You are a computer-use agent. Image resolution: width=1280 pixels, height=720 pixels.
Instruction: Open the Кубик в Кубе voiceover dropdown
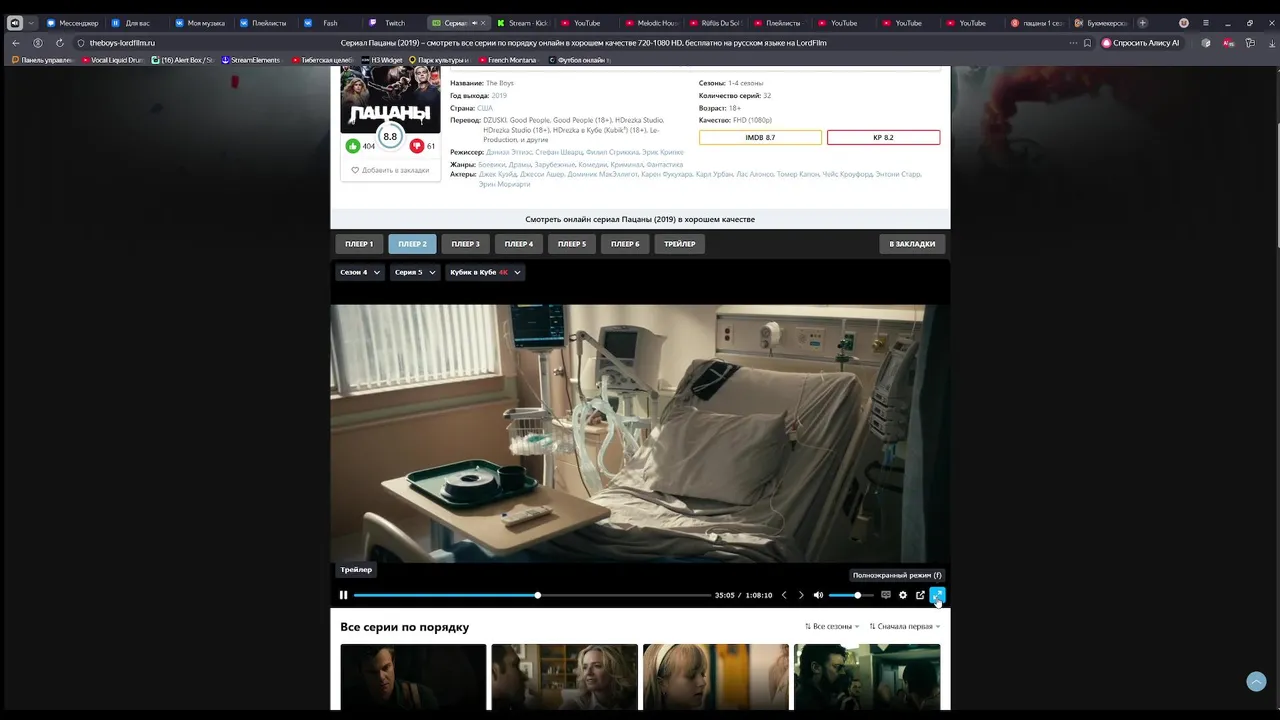[x=485, y=272]
